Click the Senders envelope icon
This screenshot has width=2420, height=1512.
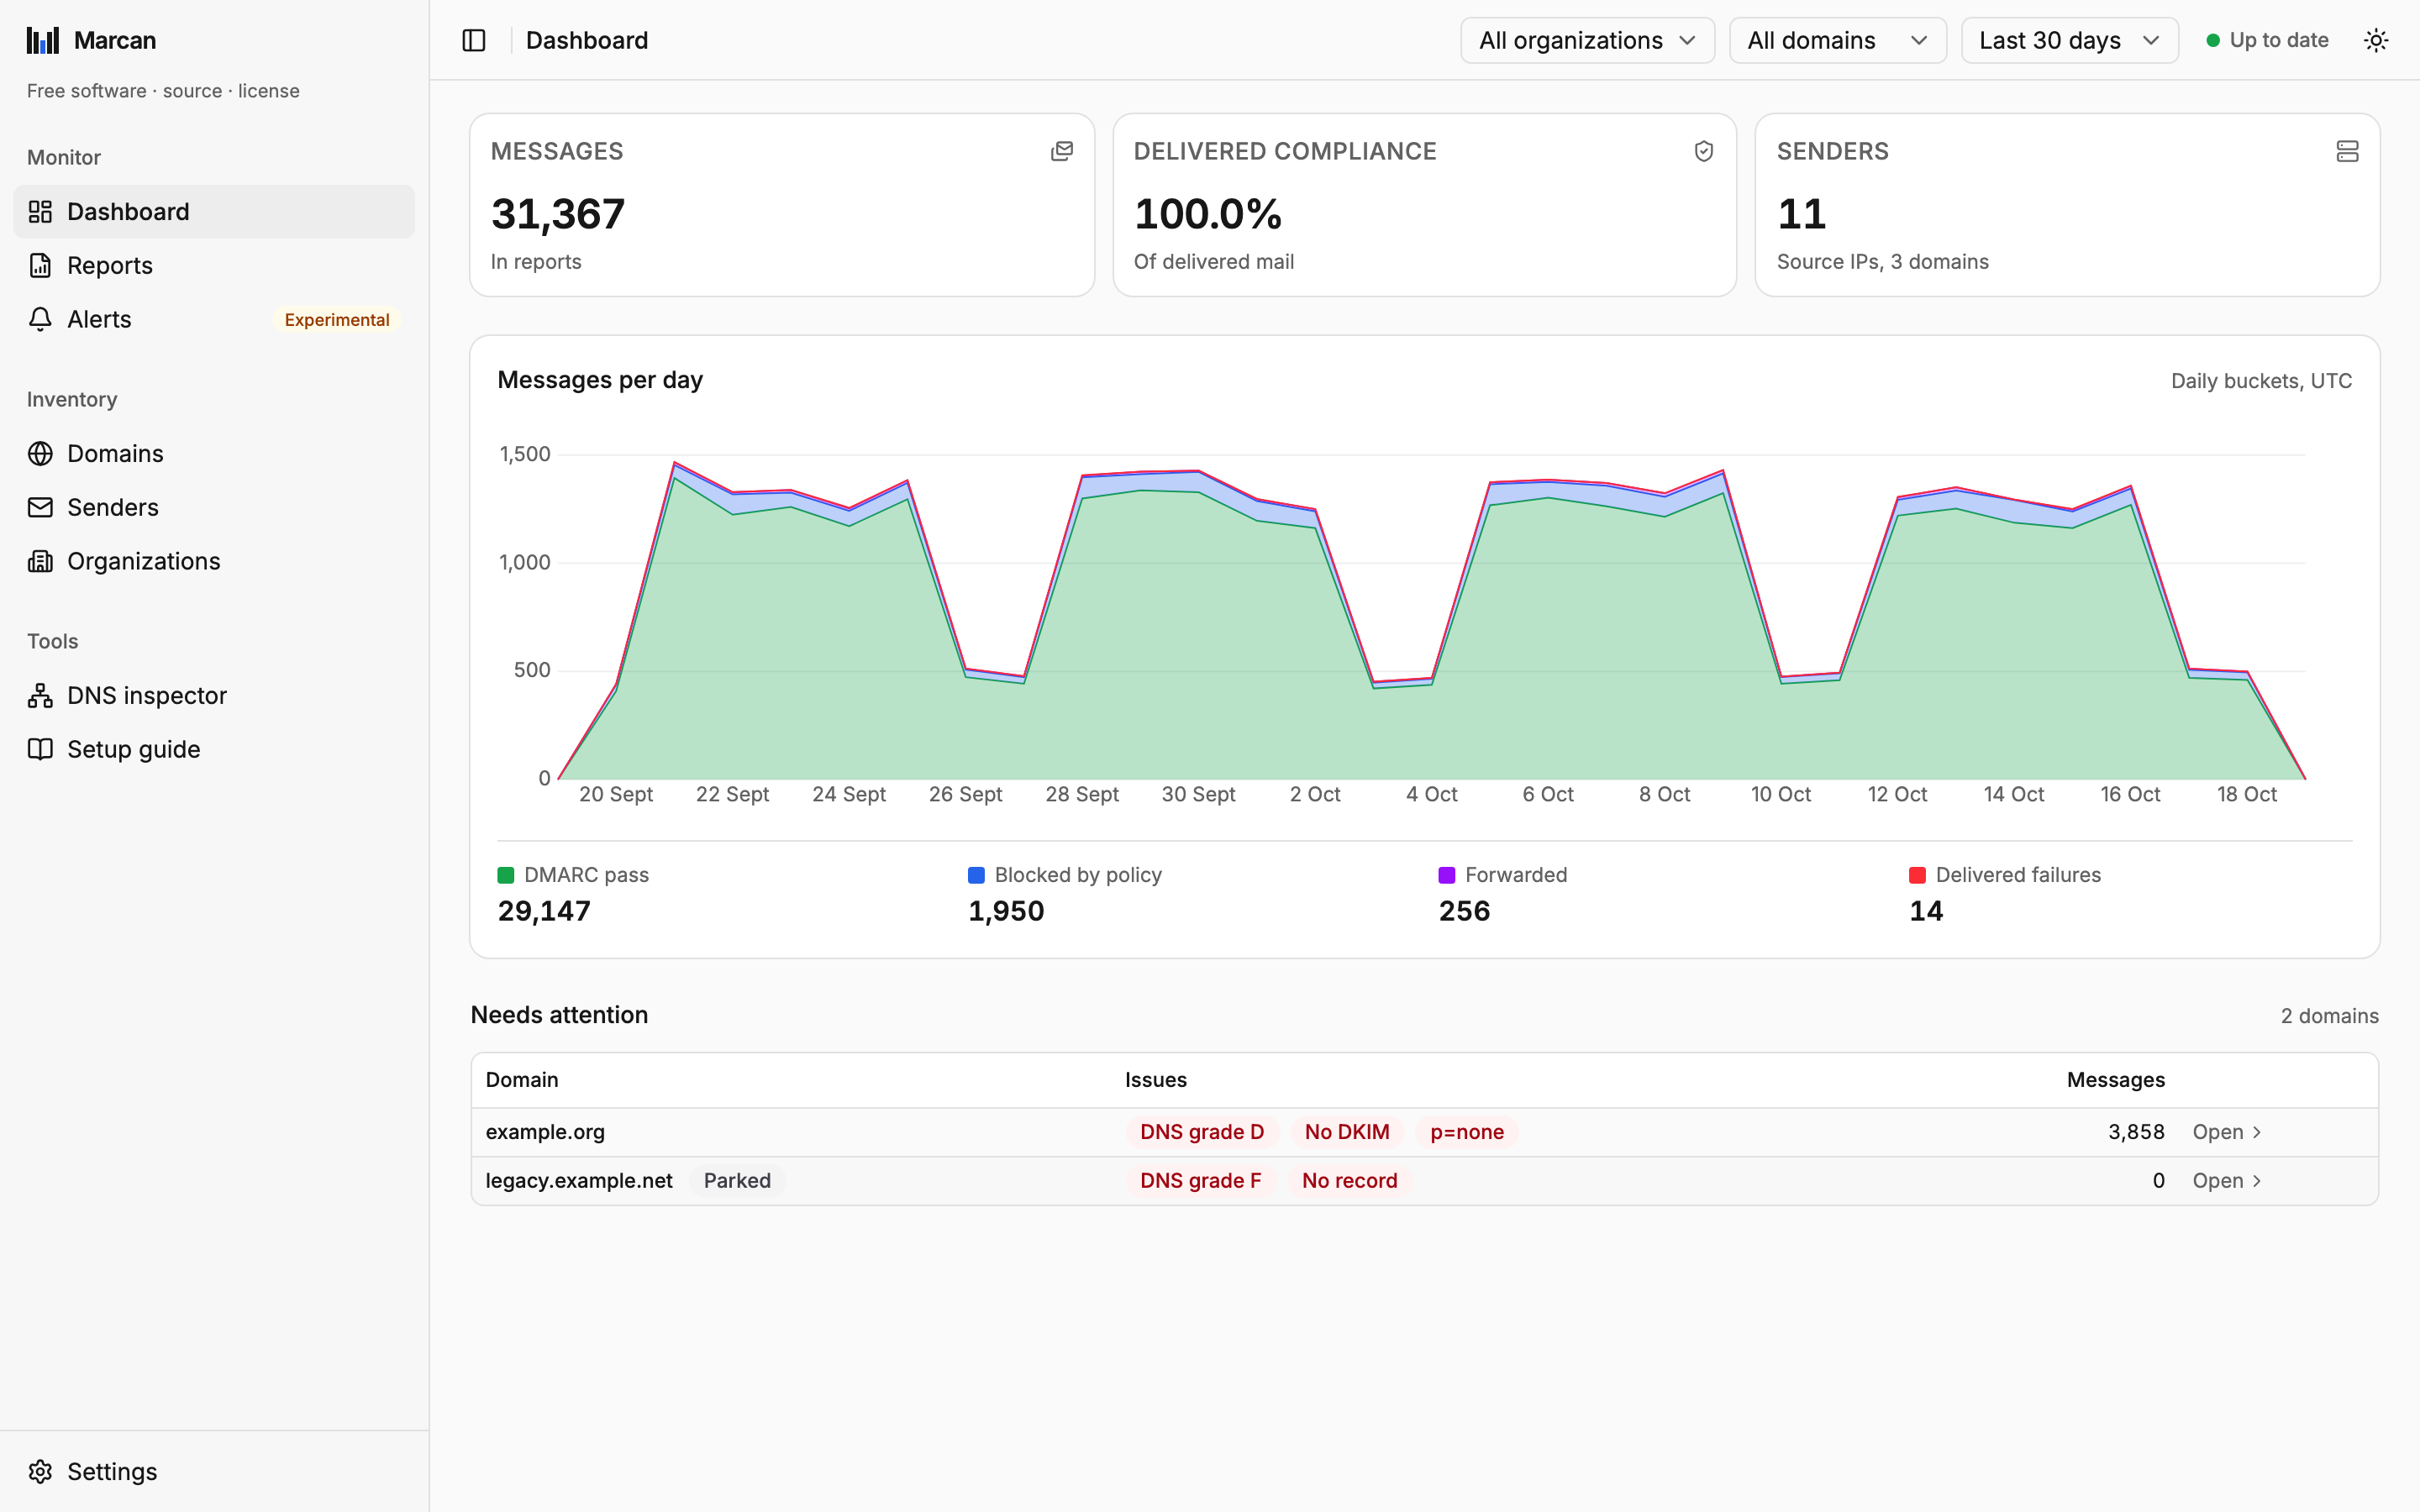[x=40, y=507]
